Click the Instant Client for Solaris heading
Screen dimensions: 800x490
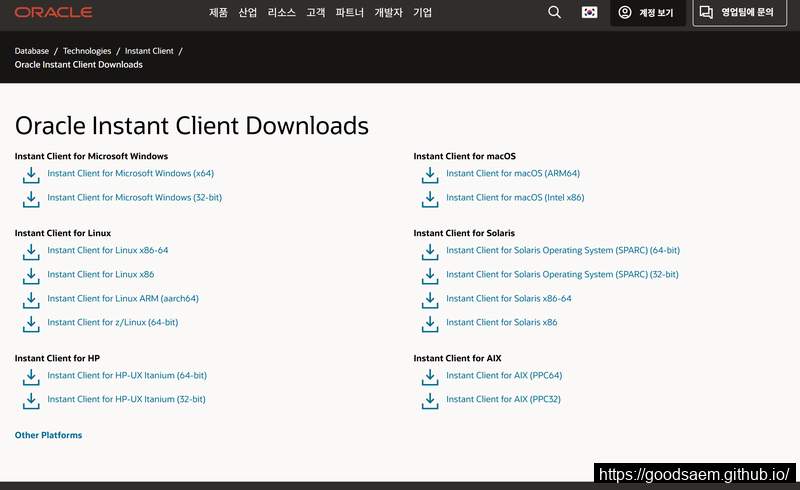click(x=464, y=233)
